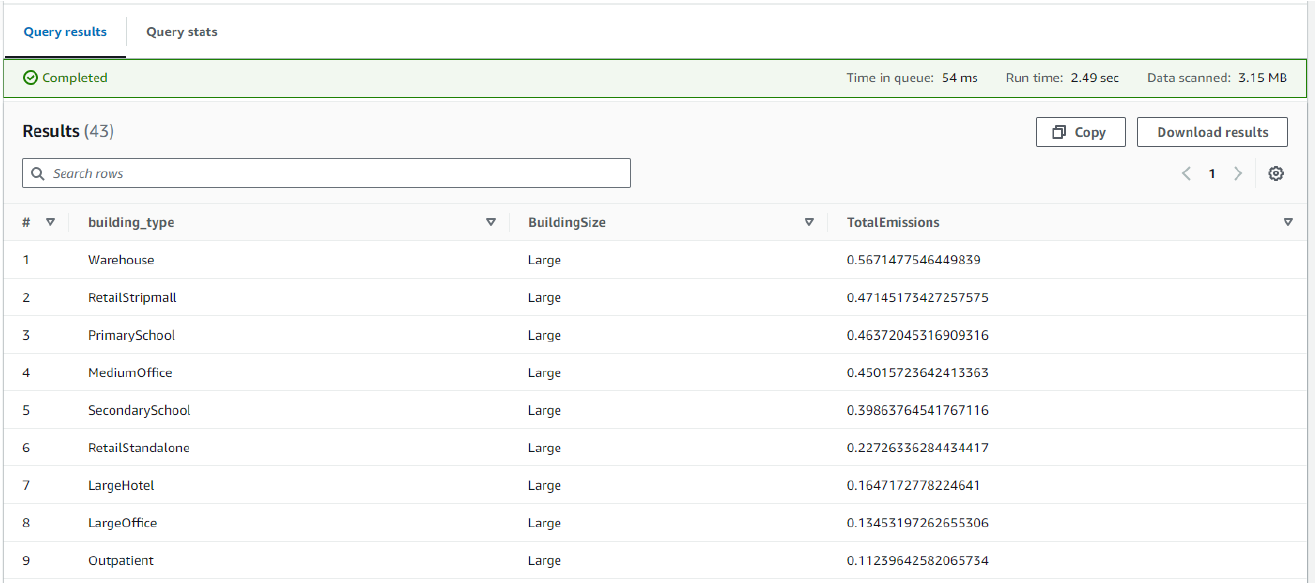Click the magnifier icon in search box
Image resolution: width=1315 pixels, height=583 pixels.
[38, 174]
